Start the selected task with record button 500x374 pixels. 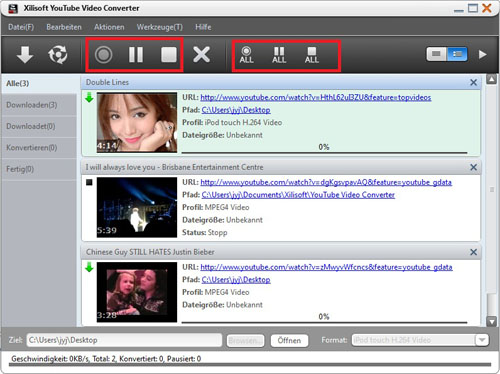[103, 54]
